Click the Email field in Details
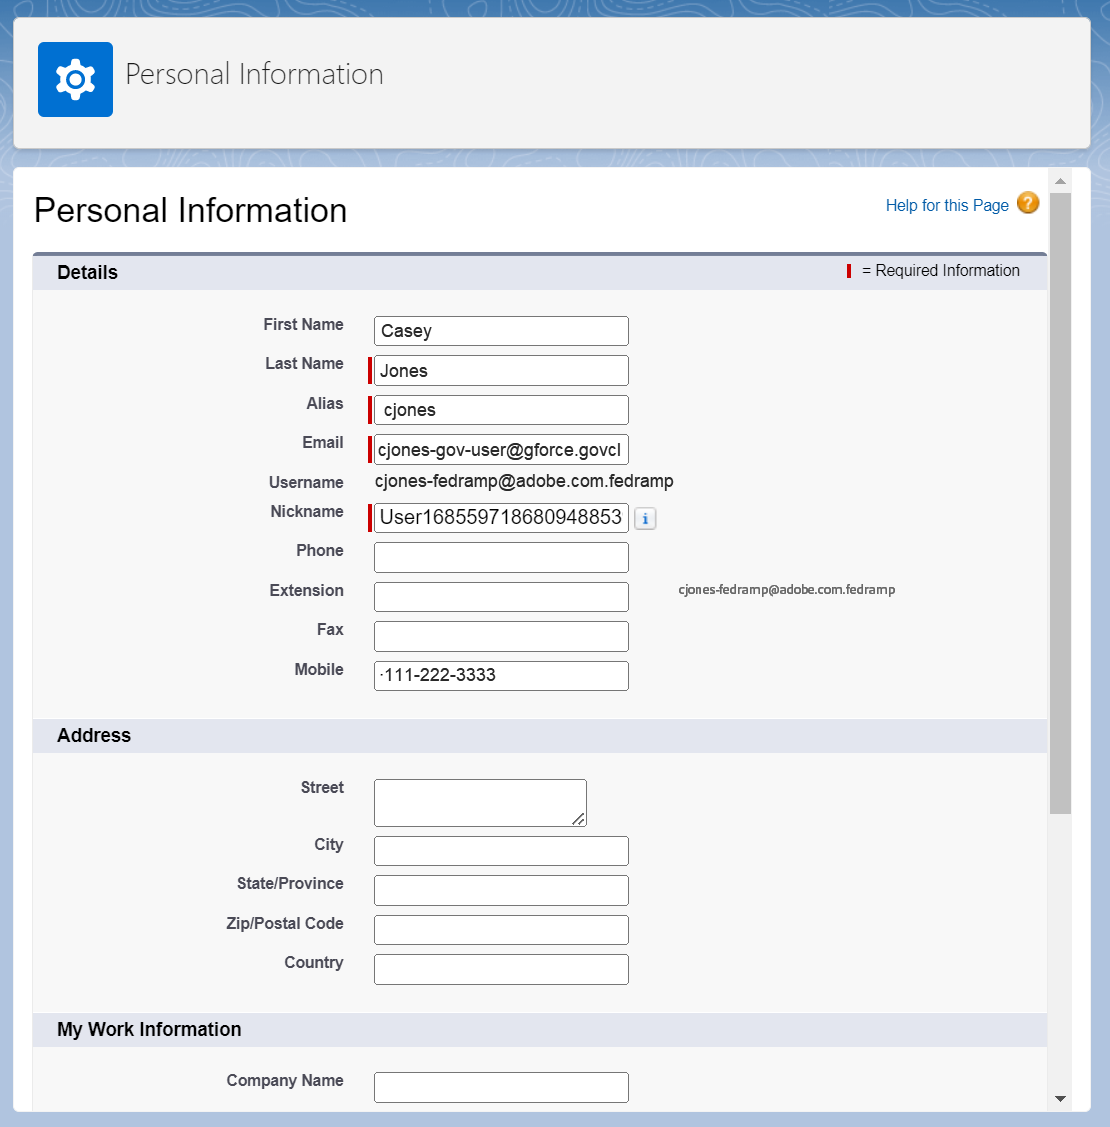The image size is (1110, 1127). tap(500, 449)
